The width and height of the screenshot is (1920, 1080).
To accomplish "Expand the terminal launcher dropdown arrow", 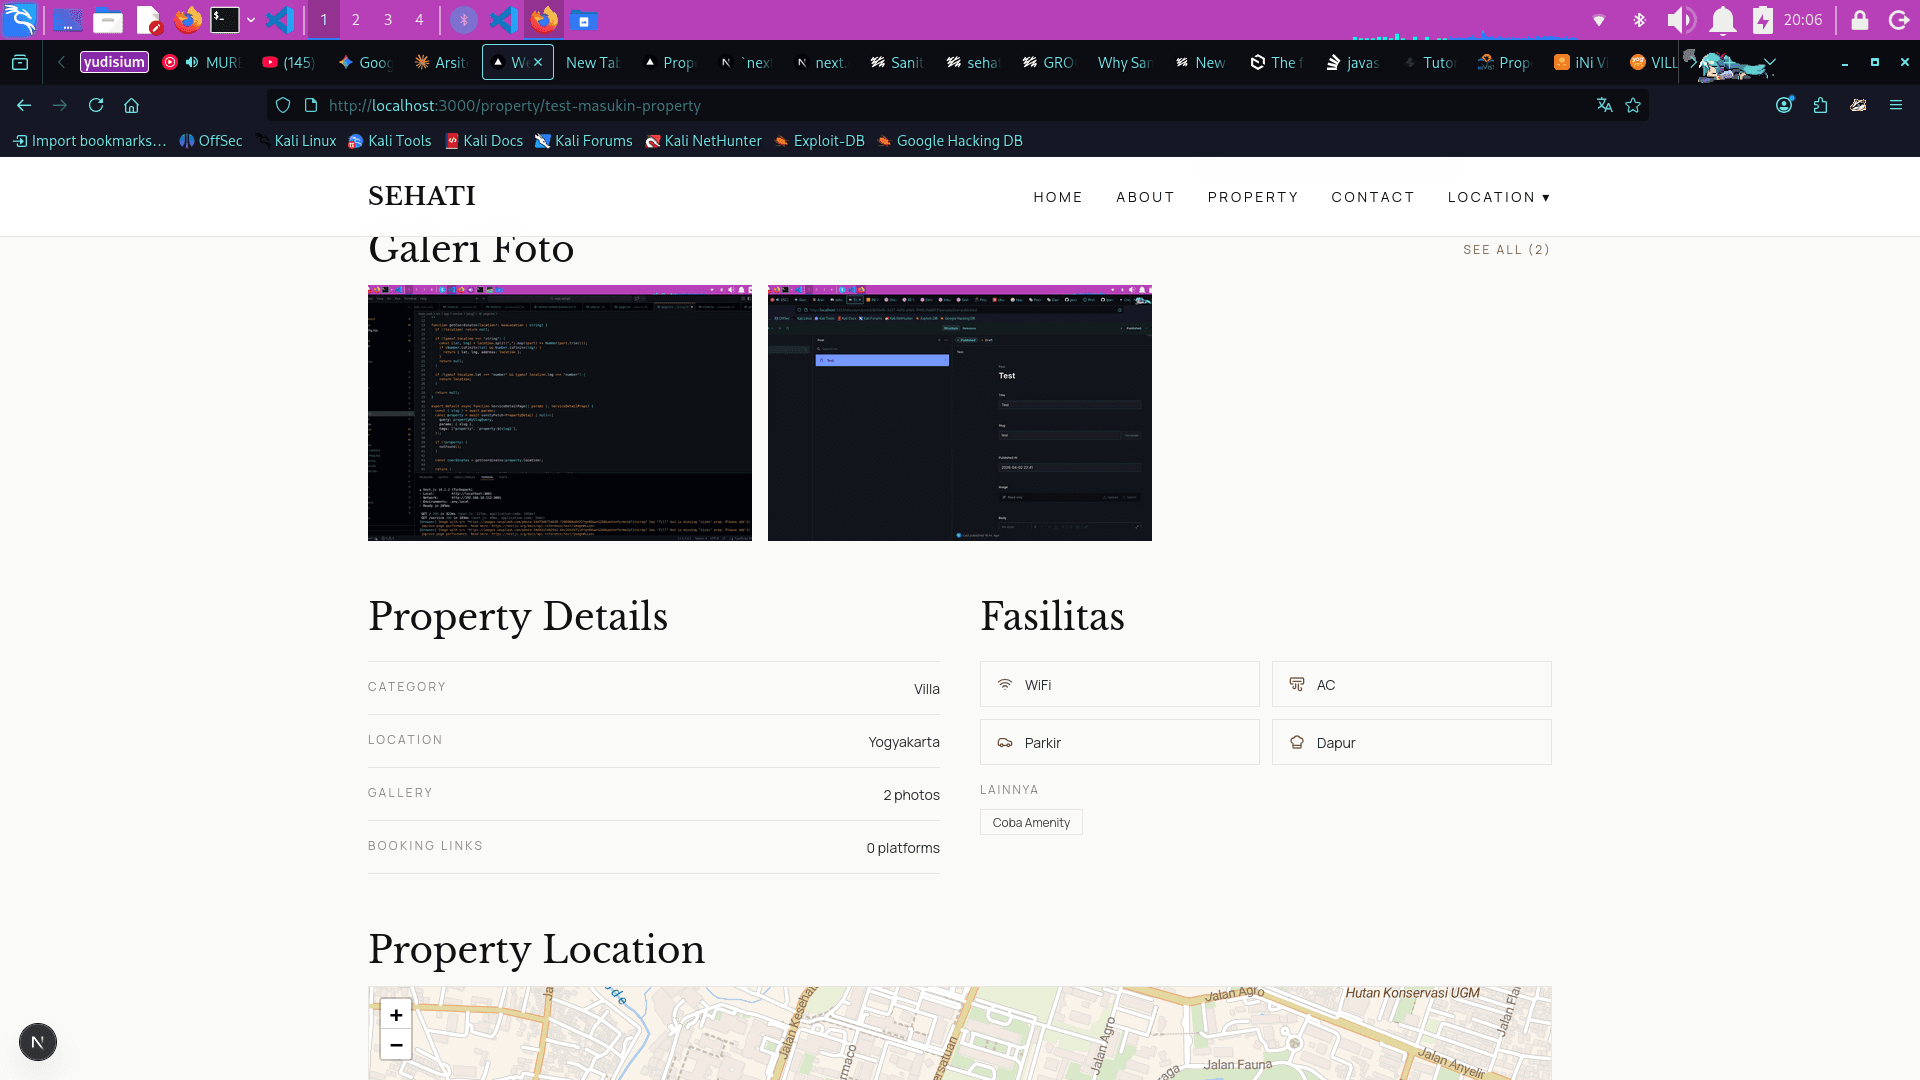I will 251,19.
